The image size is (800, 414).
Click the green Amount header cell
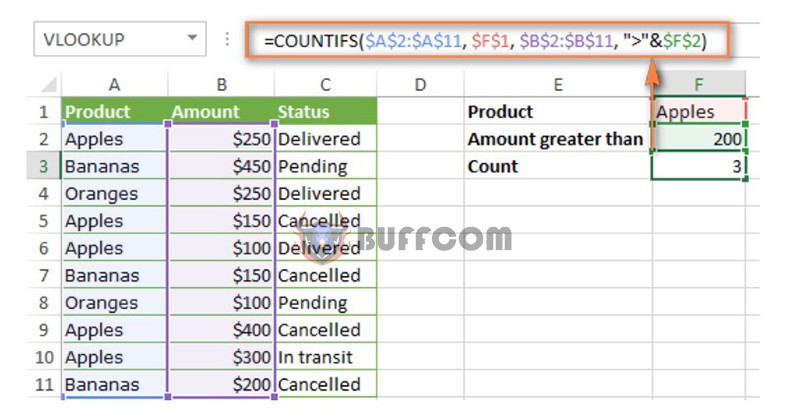click(221, 111)
